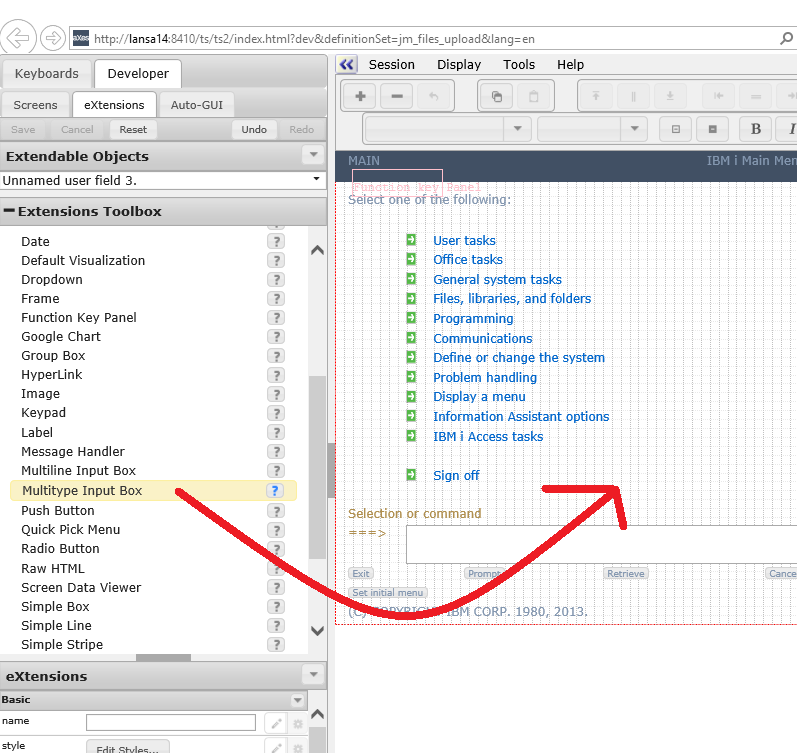This screenshot has height=753, width=797.
Task: Click the Programming menu link
Action: [x=473, y=318]
